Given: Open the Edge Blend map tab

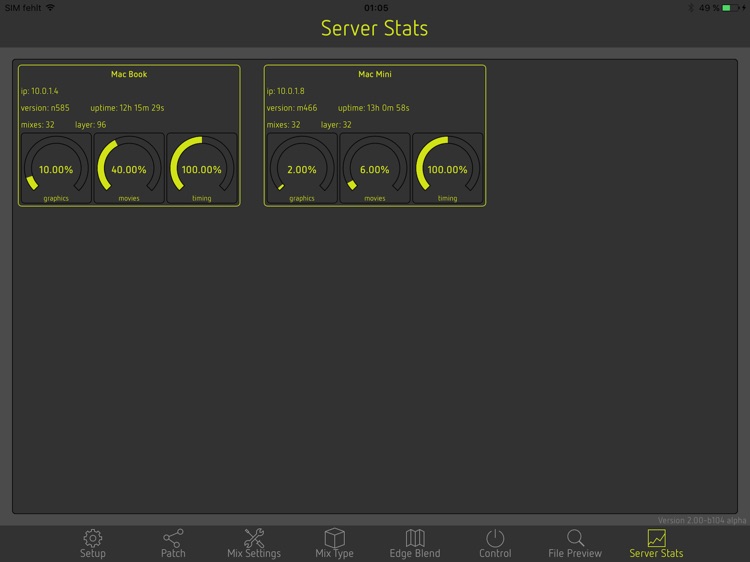Looking at the screenshot, I should [415, 544].
